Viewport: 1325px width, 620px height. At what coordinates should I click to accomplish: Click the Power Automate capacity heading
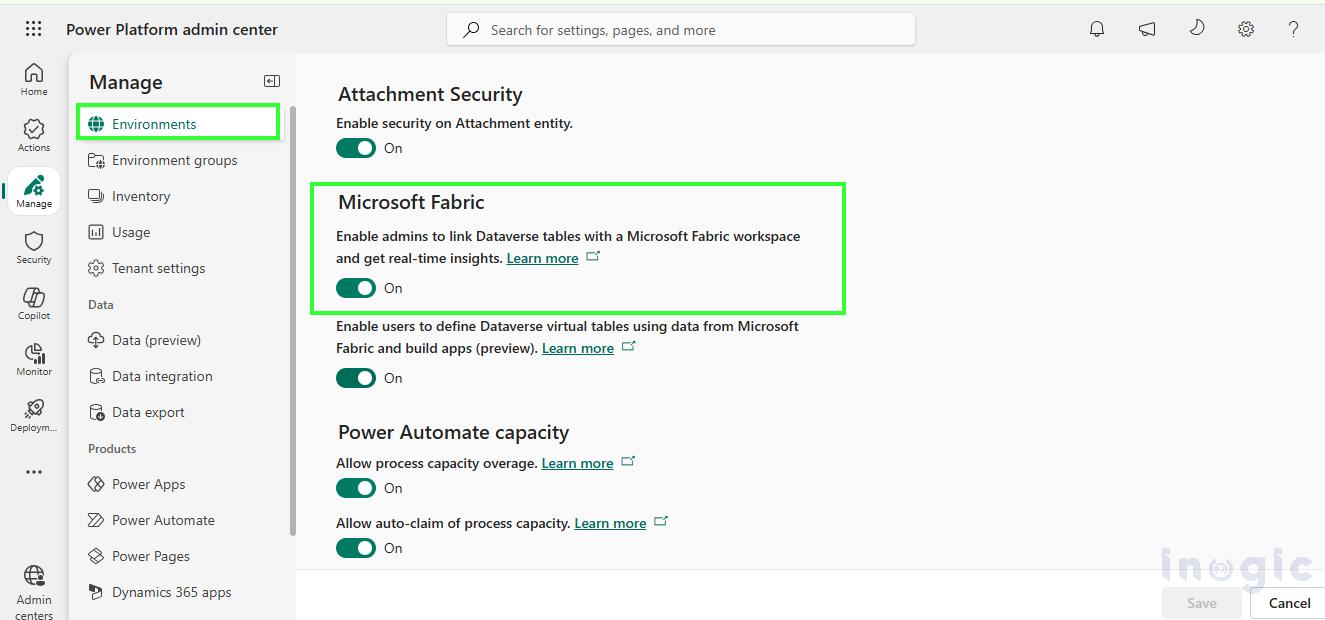(x=453, y=432)
